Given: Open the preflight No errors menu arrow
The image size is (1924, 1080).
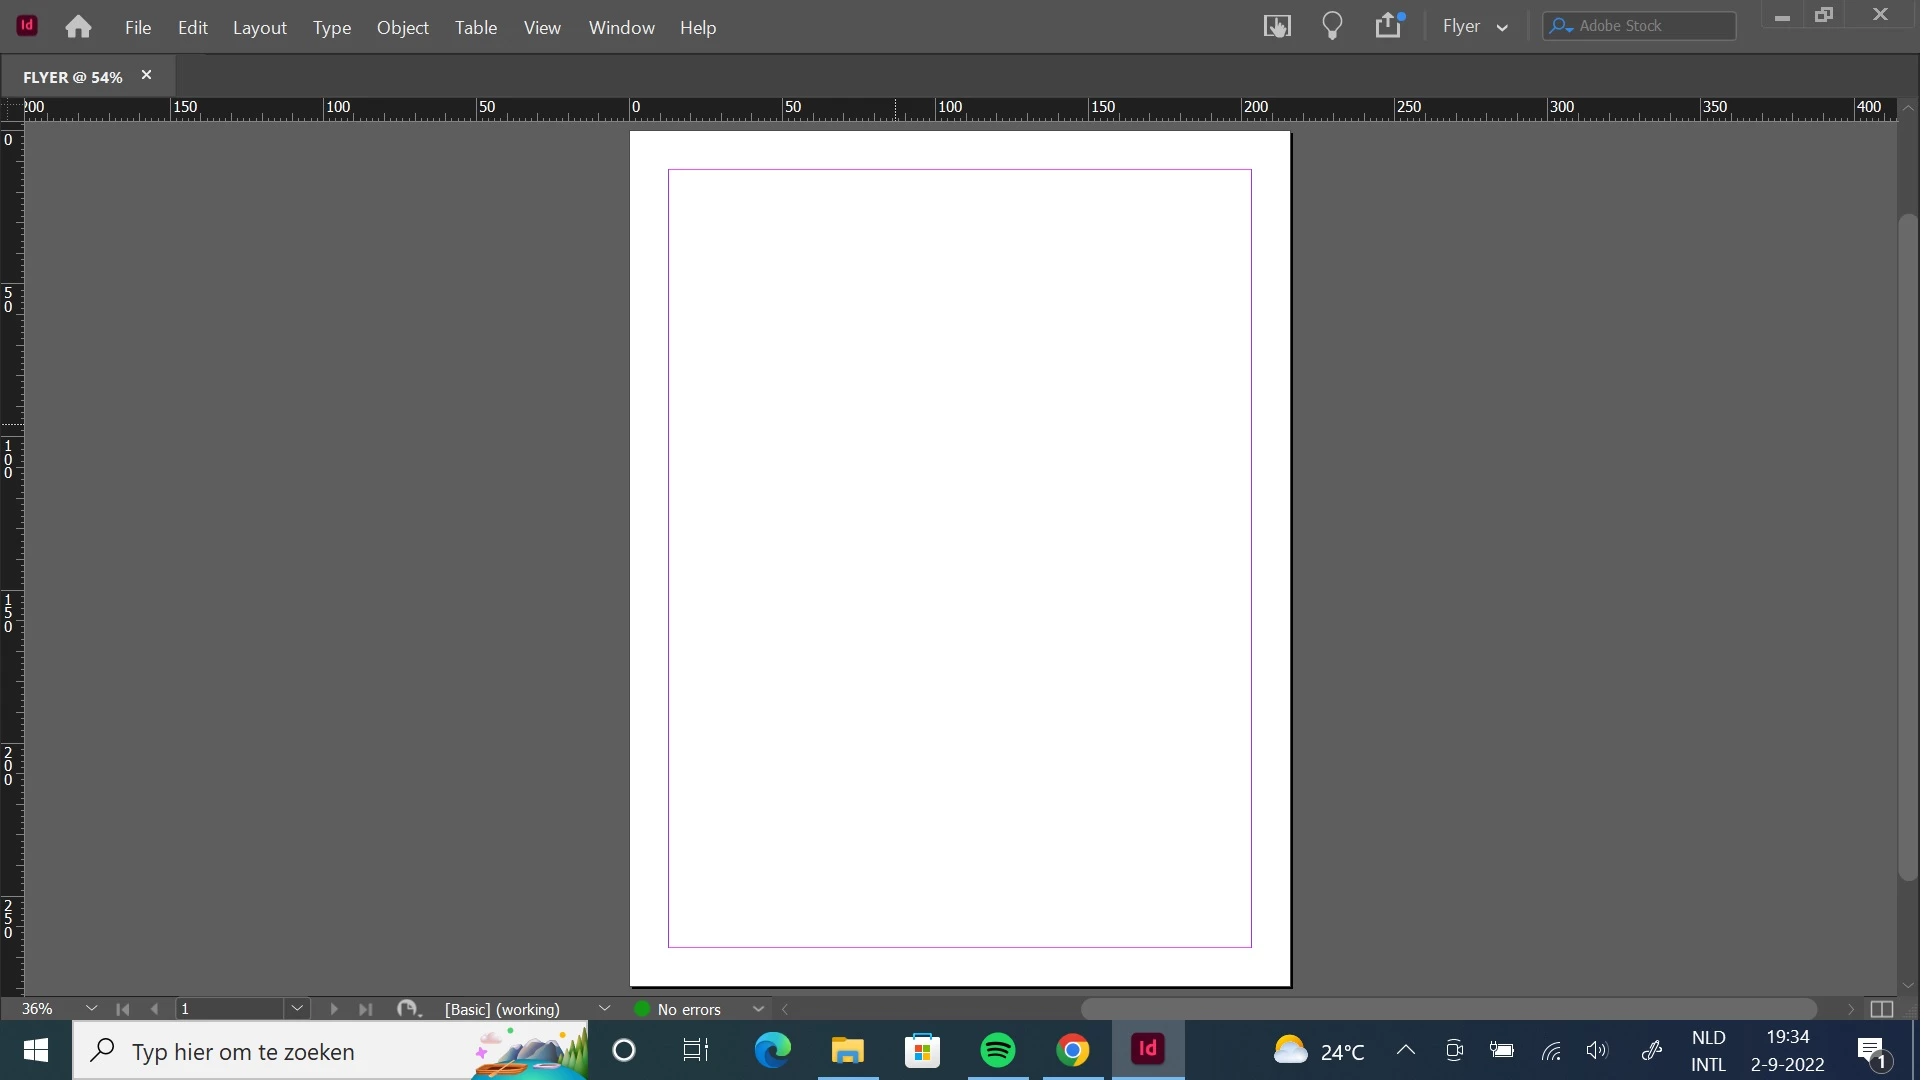Looking at the screenshot, I should (759, 1010).
